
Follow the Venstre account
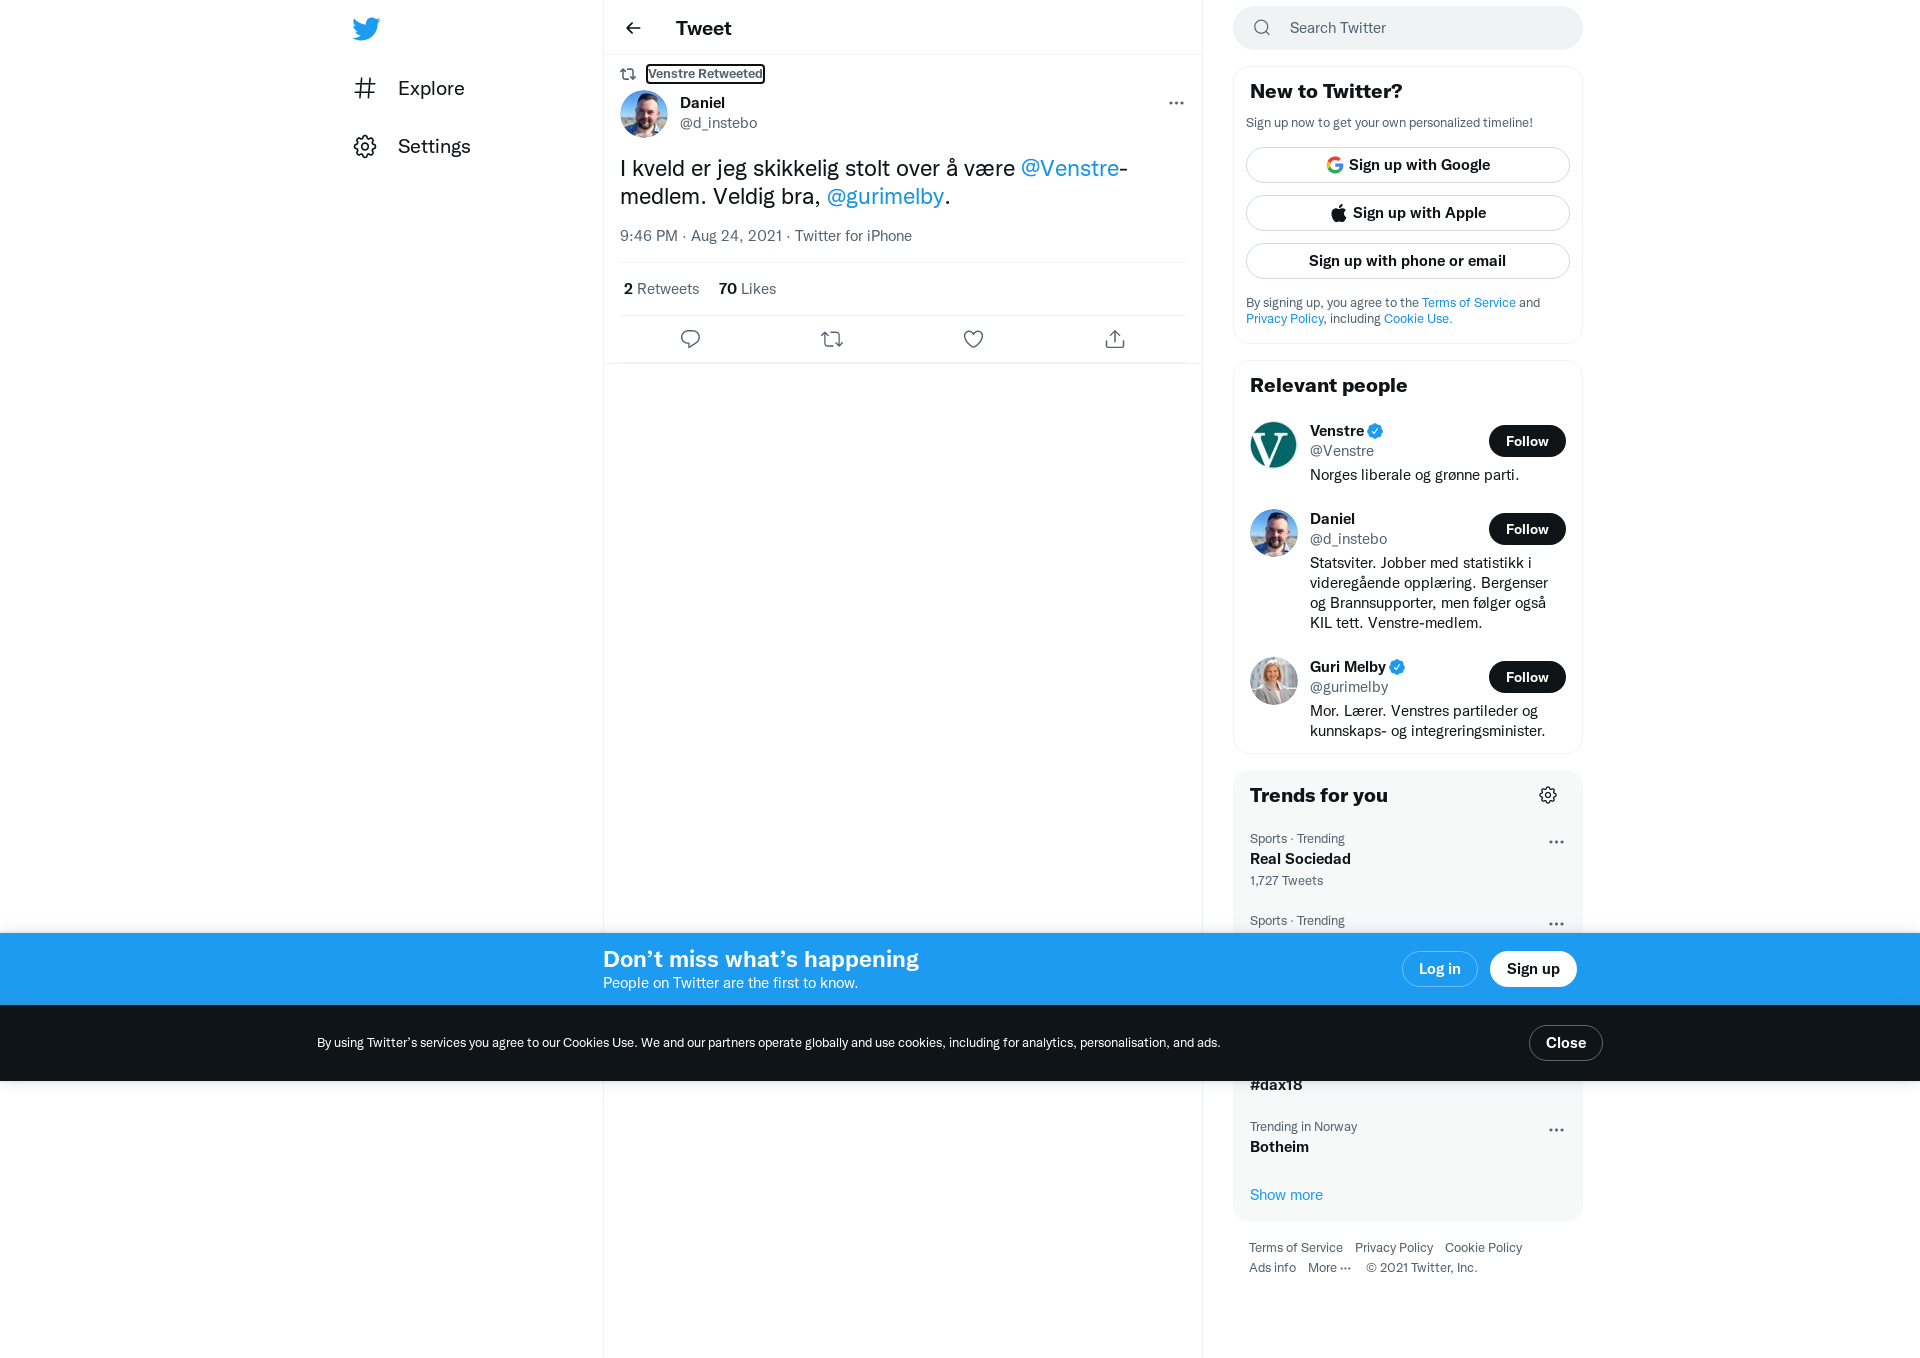pos(1527,441)
